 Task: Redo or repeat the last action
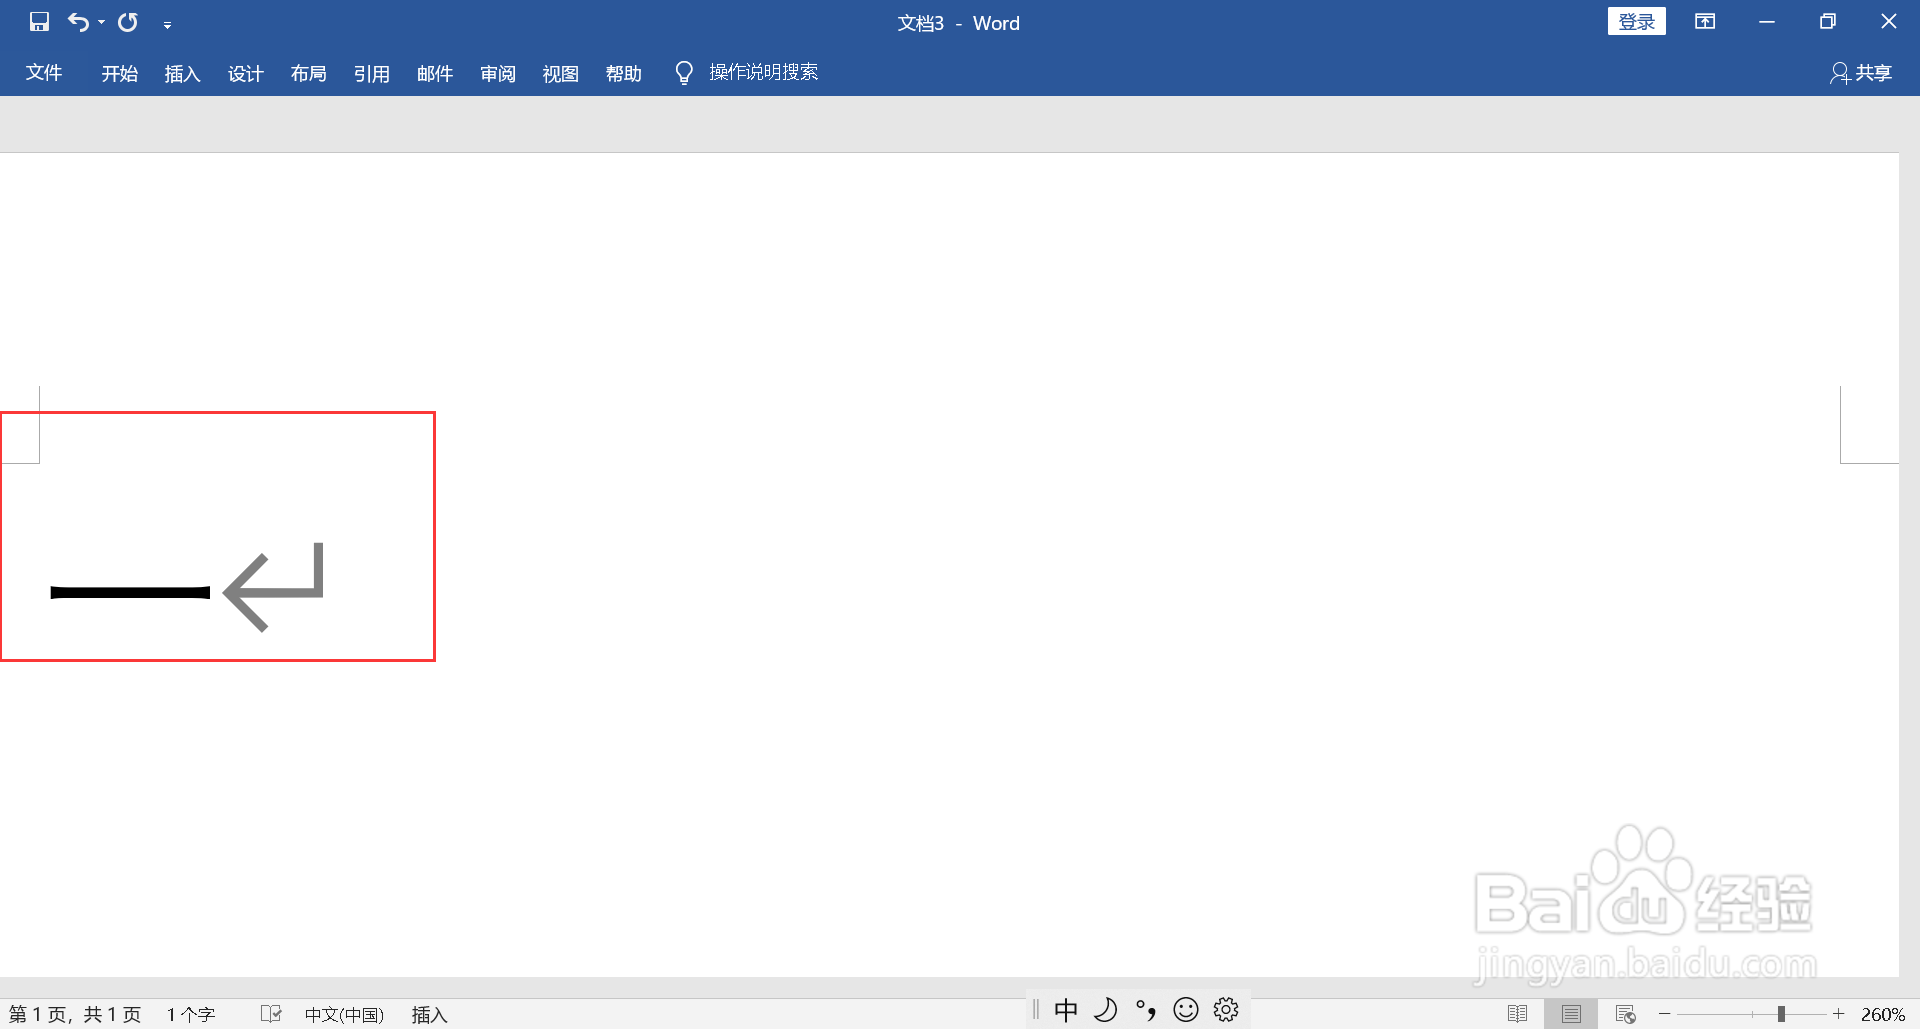(128, 22)
